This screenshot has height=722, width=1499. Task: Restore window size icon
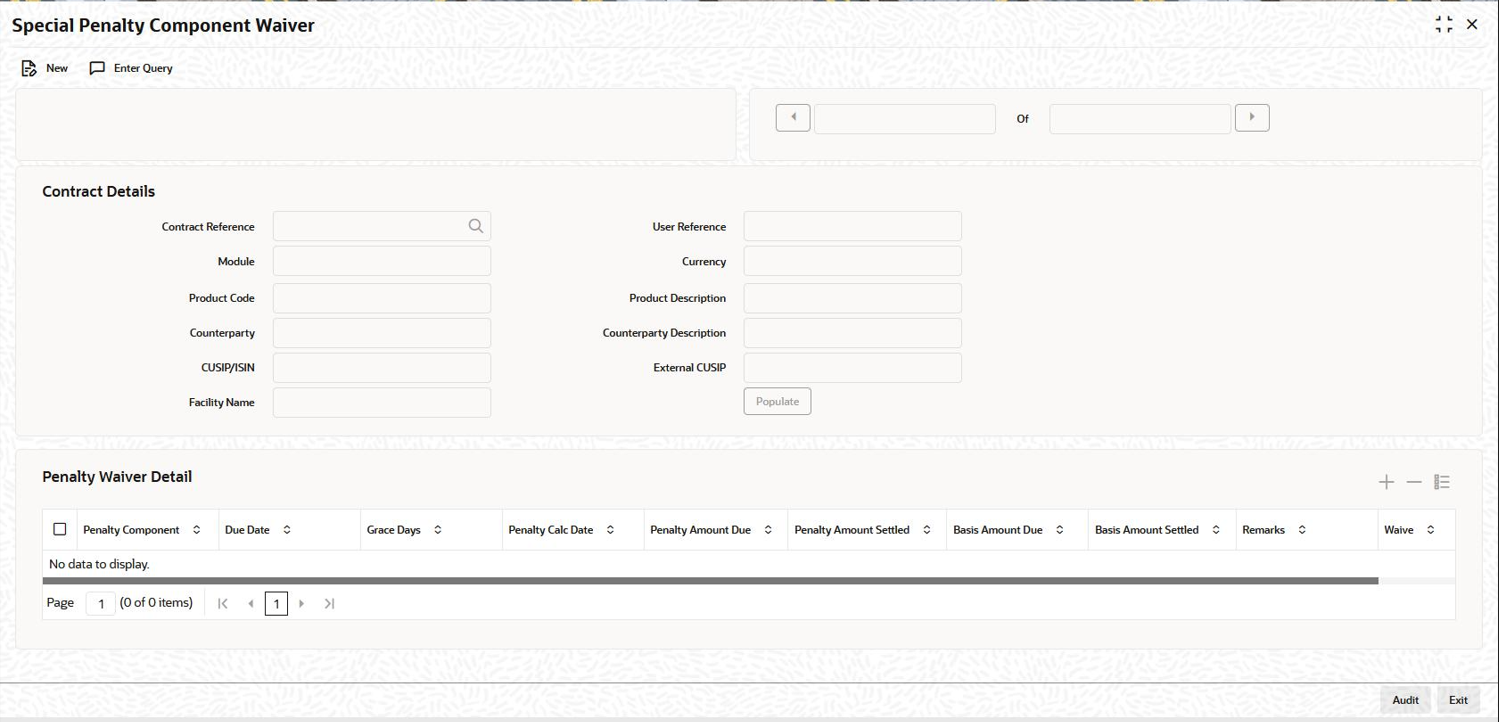click(x=1444, y=25)
